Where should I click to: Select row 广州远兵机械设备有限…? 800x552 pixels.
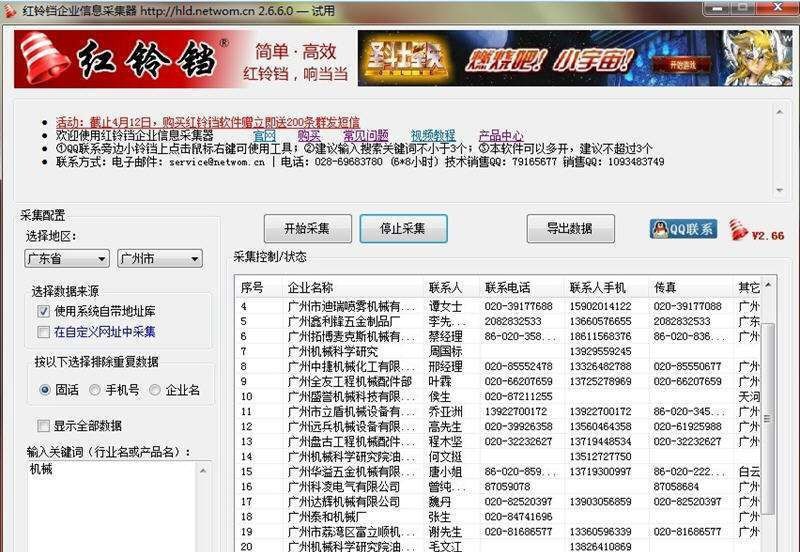[497, 426]
